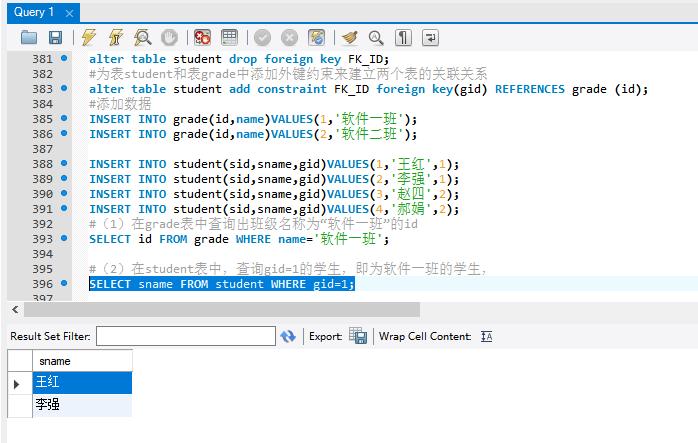Save the script with floppy disk icon
This screenshot has height=443, width=698.
[56, 37]
